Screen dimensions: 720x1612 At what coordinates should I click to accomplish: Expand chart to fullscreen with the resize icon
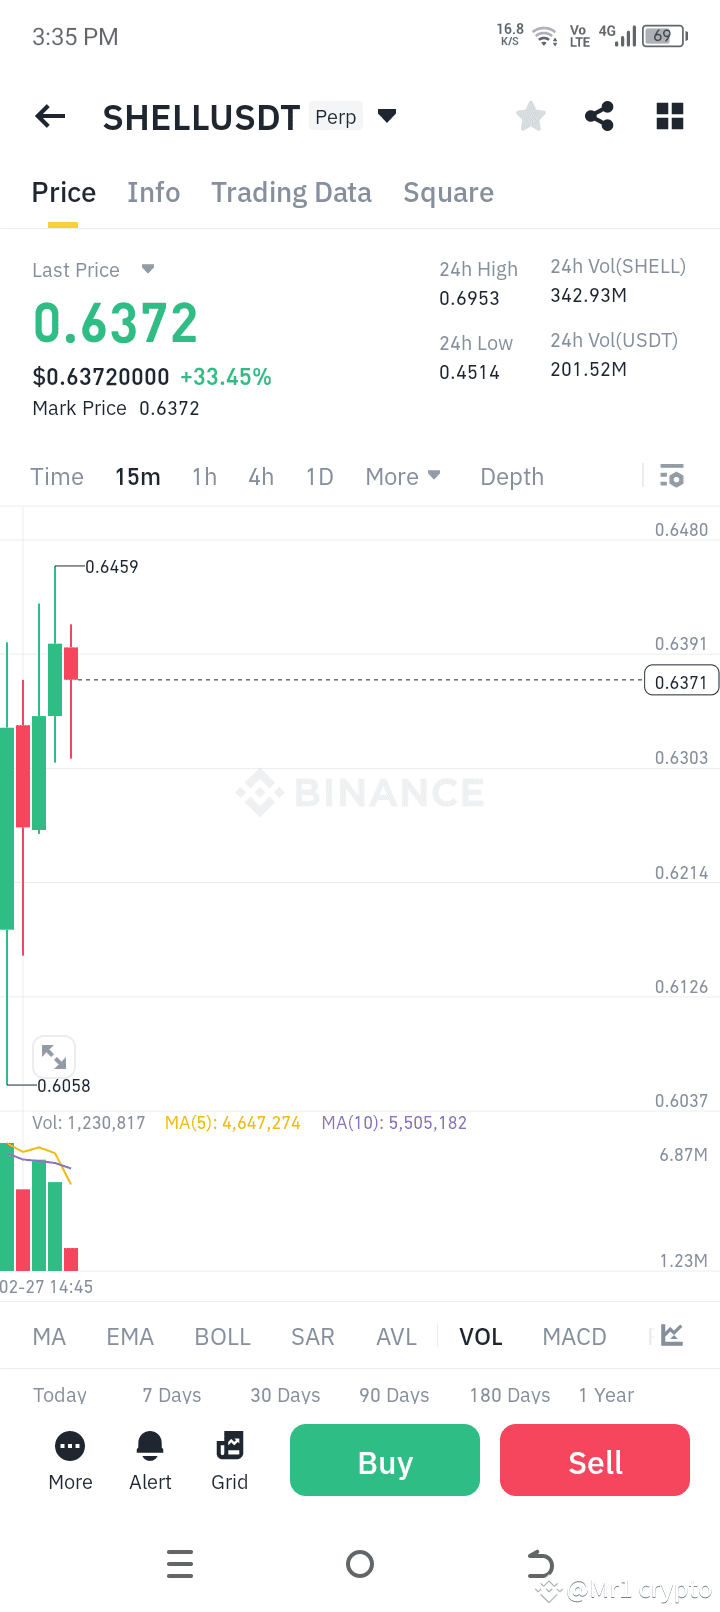click(x=53, y=1056)
